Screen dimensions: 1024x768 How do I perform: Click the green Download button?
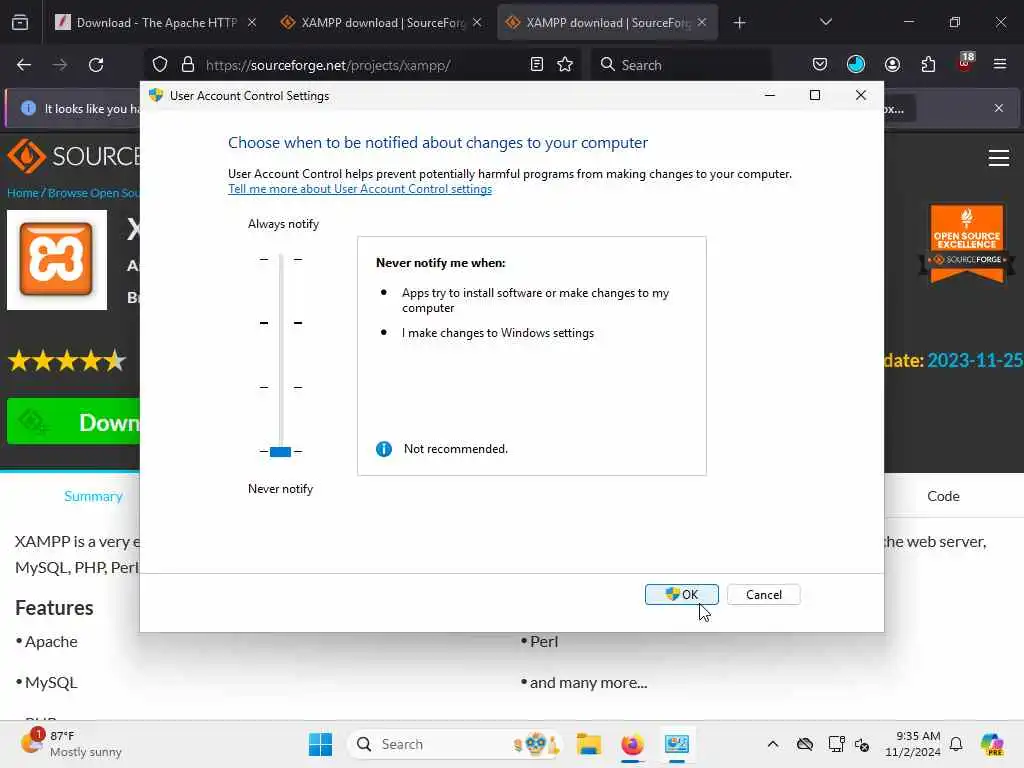[73, 422]
